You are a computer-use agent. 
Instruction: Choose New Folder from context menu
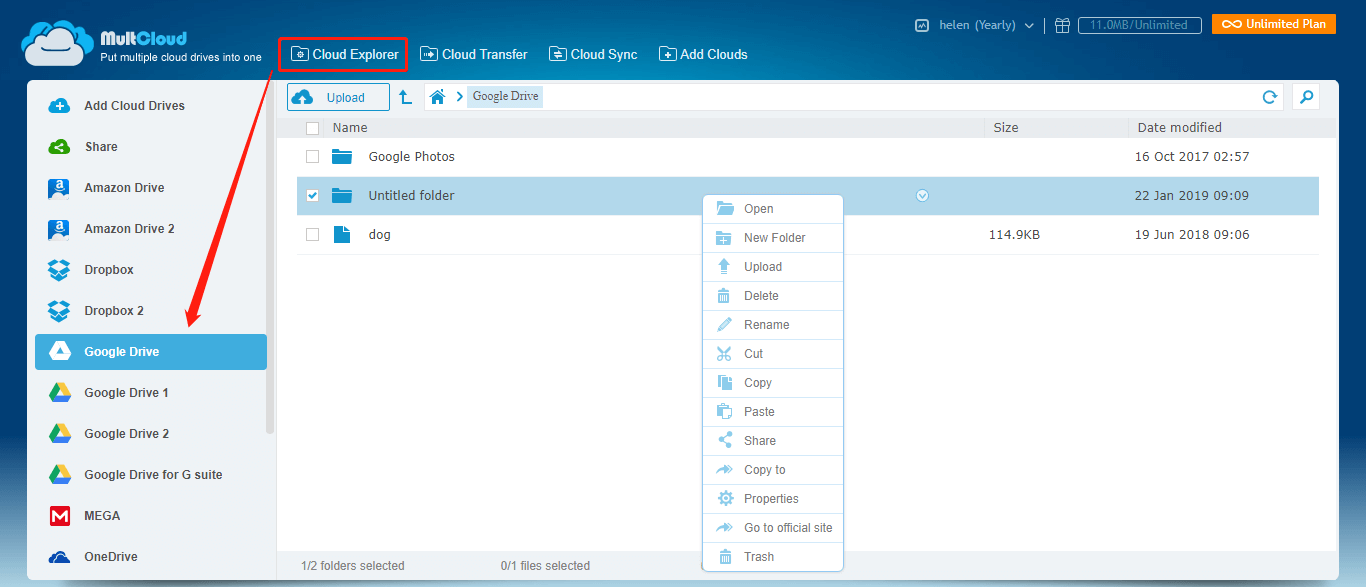pyautogui.click(x=773, y=238)
